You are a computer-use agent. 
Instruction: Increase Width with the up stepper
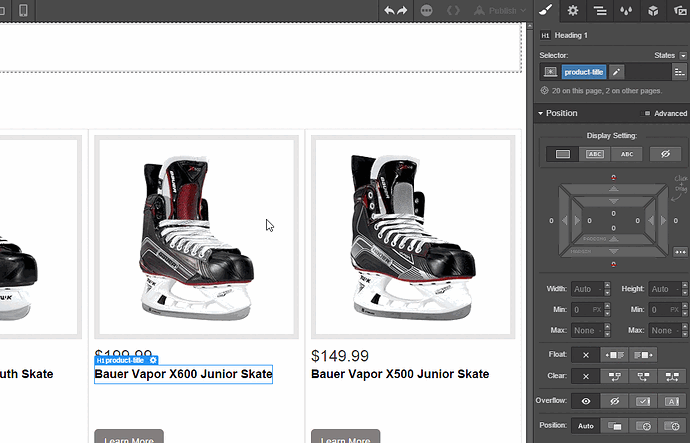tap(607, 285)
